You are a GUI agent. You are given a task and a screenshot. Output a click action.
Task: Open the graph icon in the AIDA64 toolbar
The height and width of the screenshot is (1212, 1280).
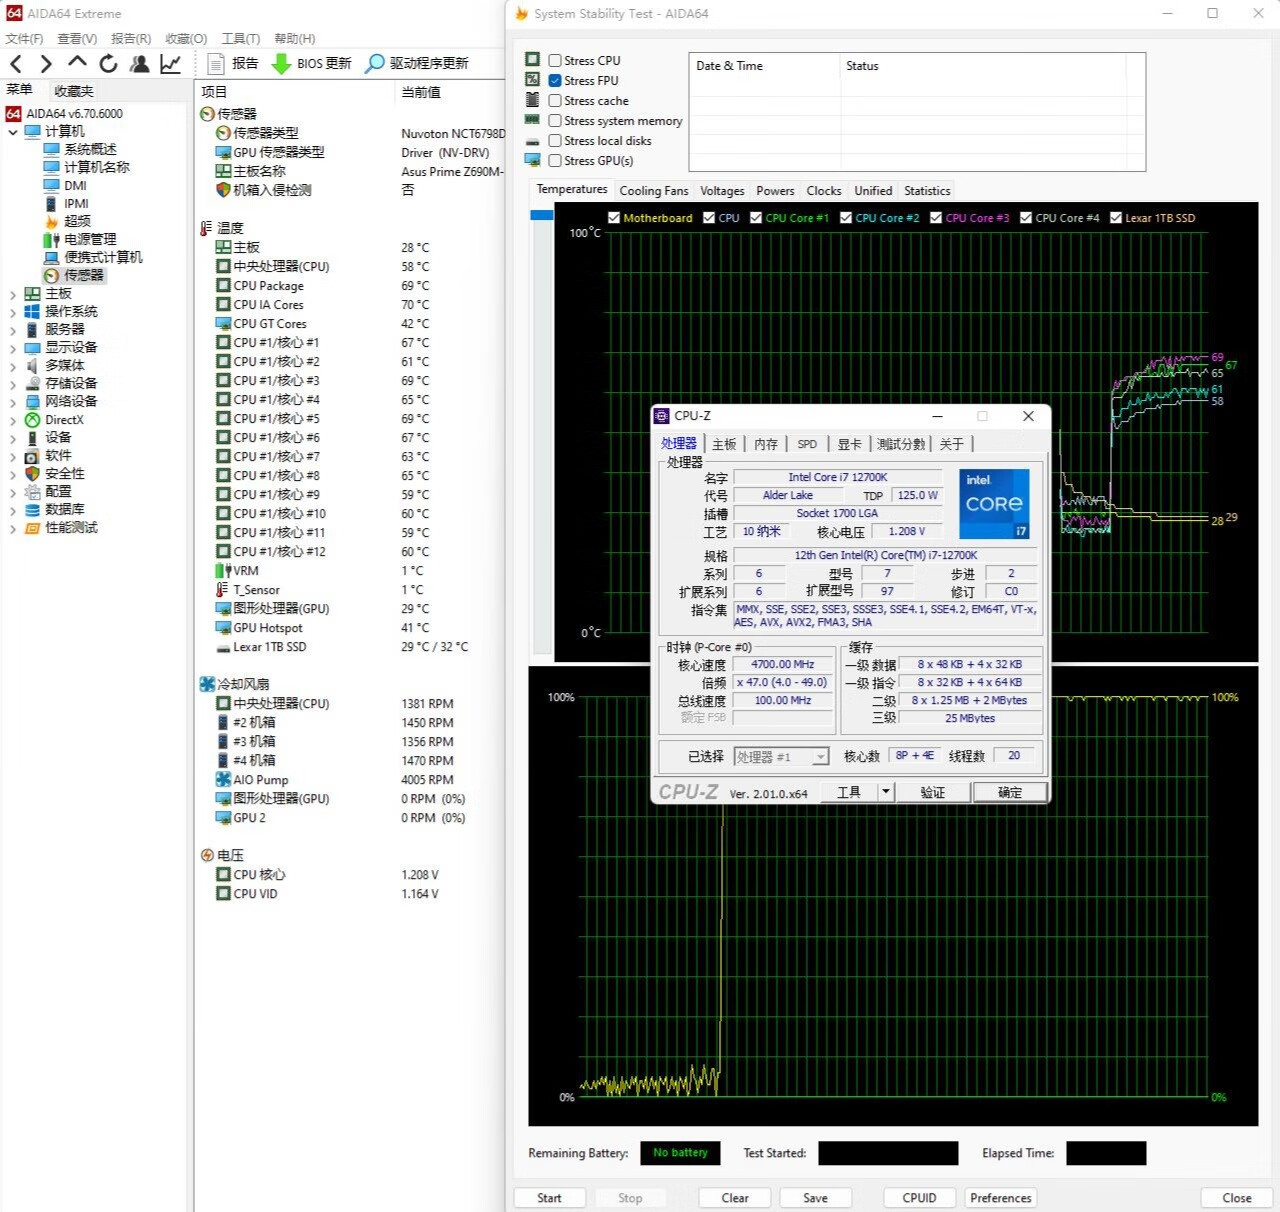(x=171, y=63)
